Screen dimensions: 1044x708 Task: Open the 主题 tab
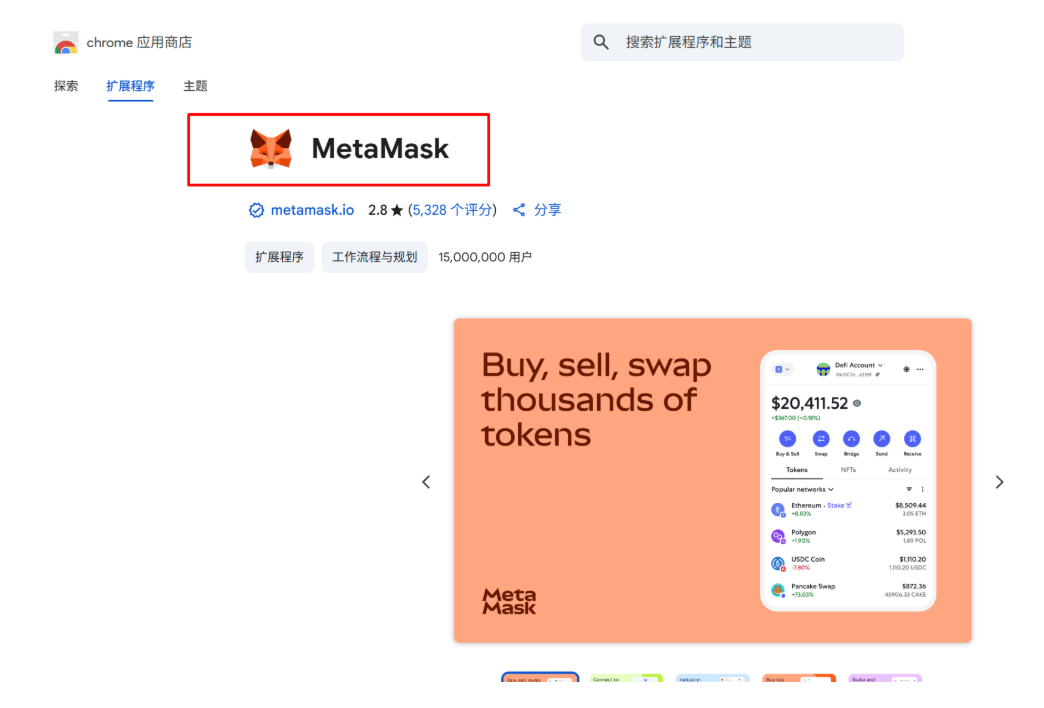pos(195,86)
